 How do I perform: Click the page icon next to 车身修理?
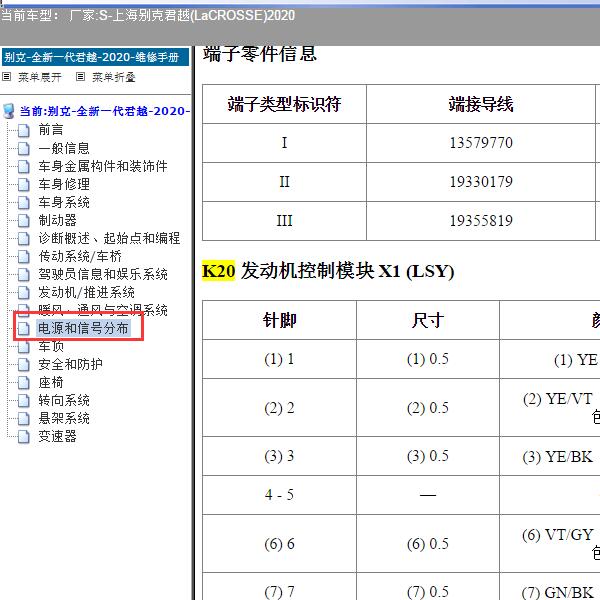coord(24,184)
